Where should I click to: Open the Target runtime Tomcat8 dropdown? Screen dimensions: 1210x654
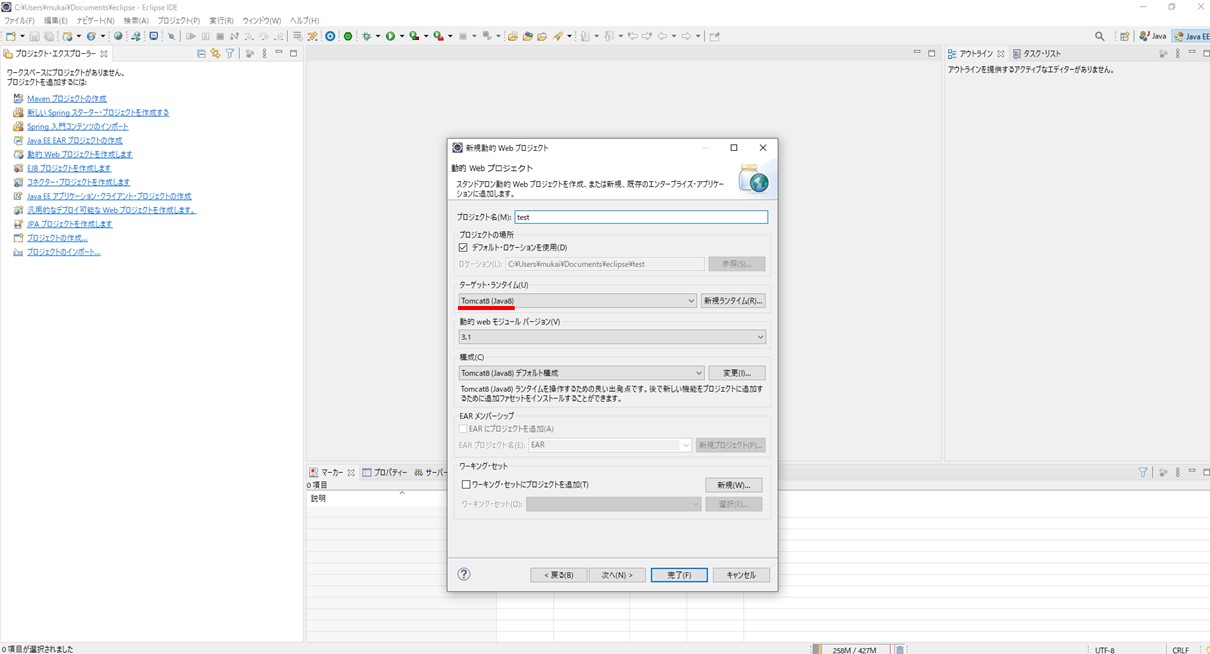tap(577, 301)
